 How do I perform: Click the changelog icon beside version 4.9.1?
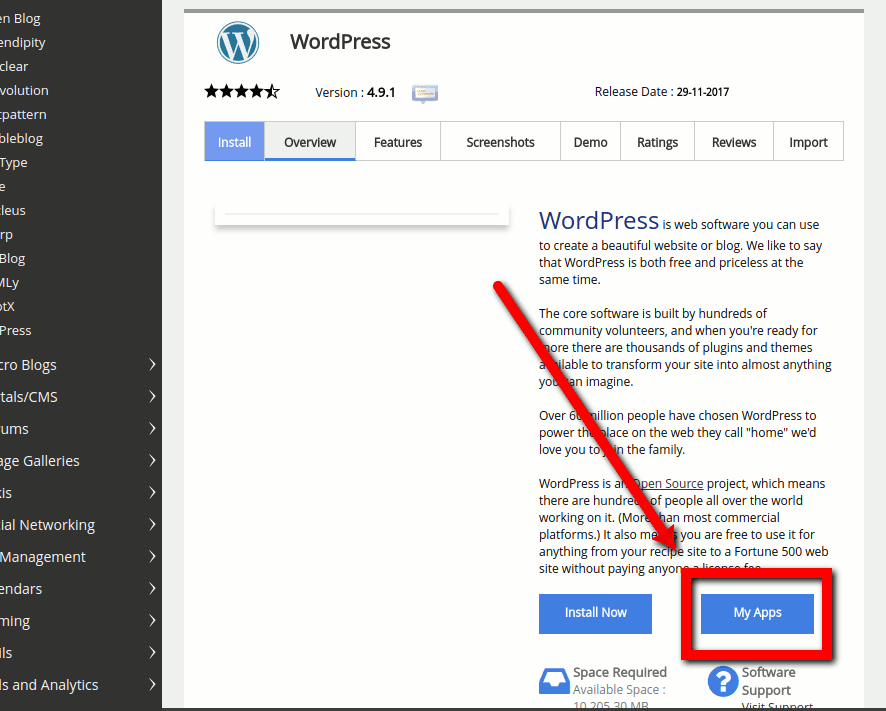[x=425, y=93]
